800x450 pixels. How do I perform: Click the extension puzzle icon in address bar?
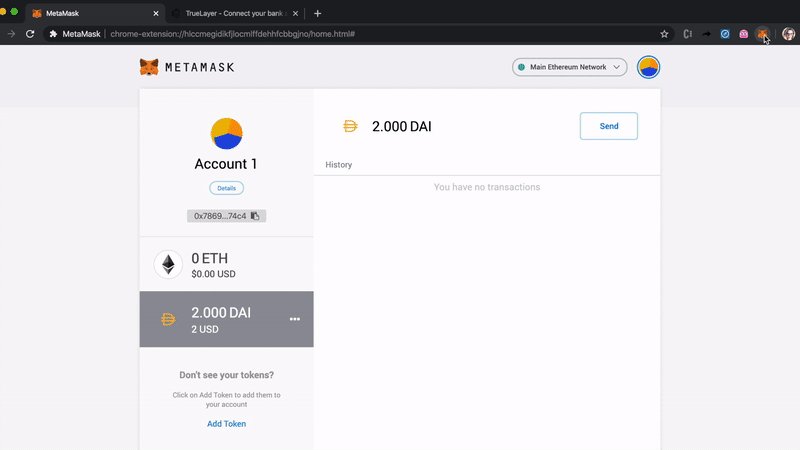(53, 34)
